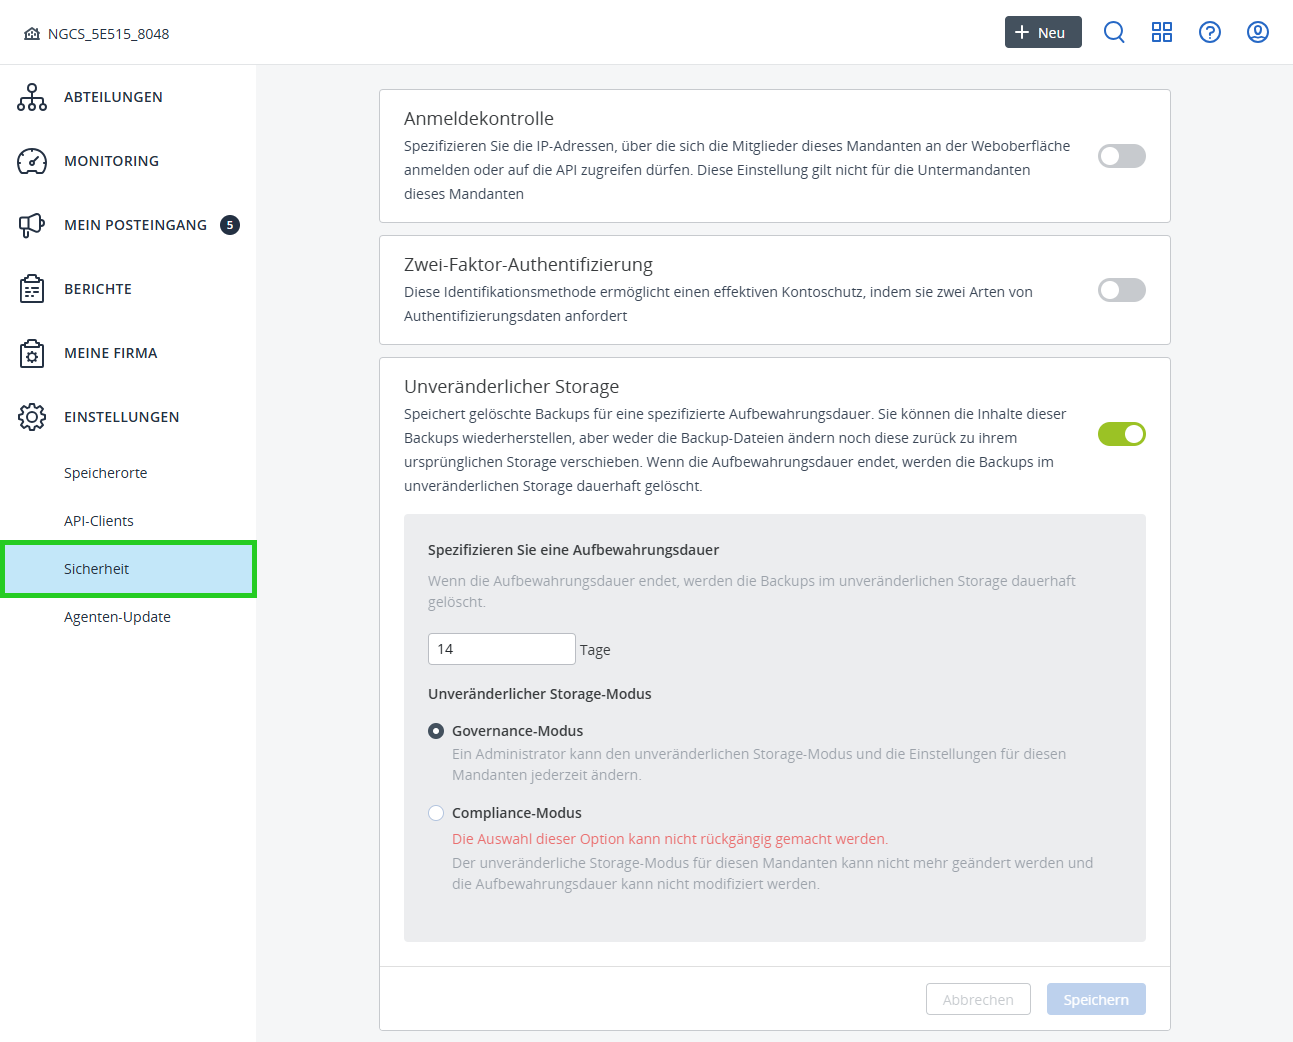
Task: Click the apps grid icon in the header
Action: (1162, 31)
